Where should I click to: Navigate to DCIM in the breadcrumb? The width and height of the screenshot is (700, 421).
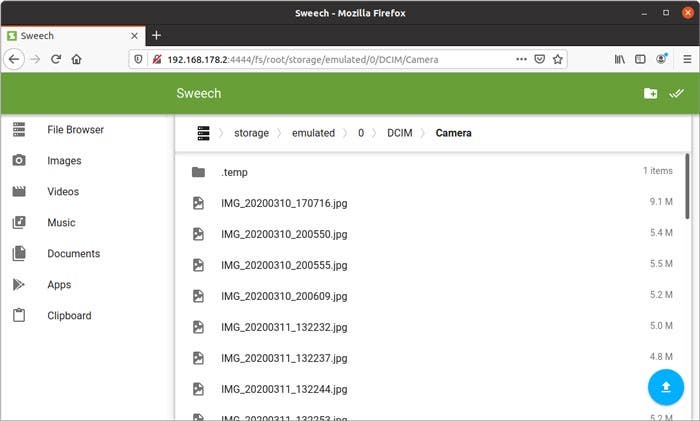pos(400,133)
